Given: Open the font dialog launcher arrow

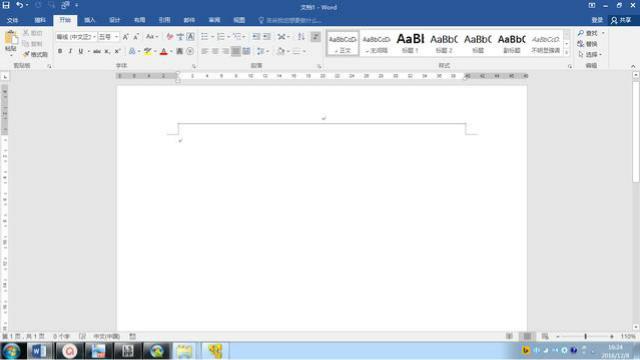Looking at the screenshot, I should [194, 66].
